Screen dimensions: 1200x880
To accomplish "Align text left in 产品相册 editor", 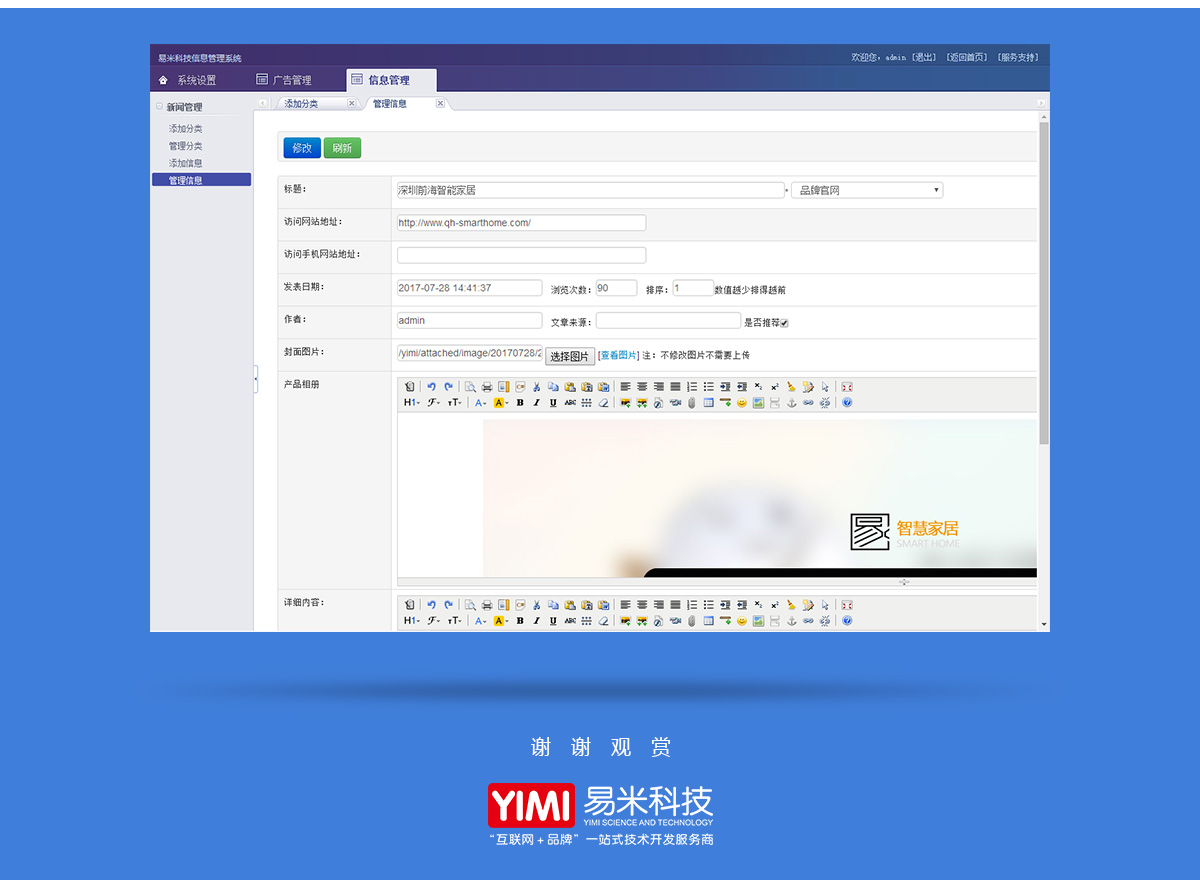I will pos(625,386).
